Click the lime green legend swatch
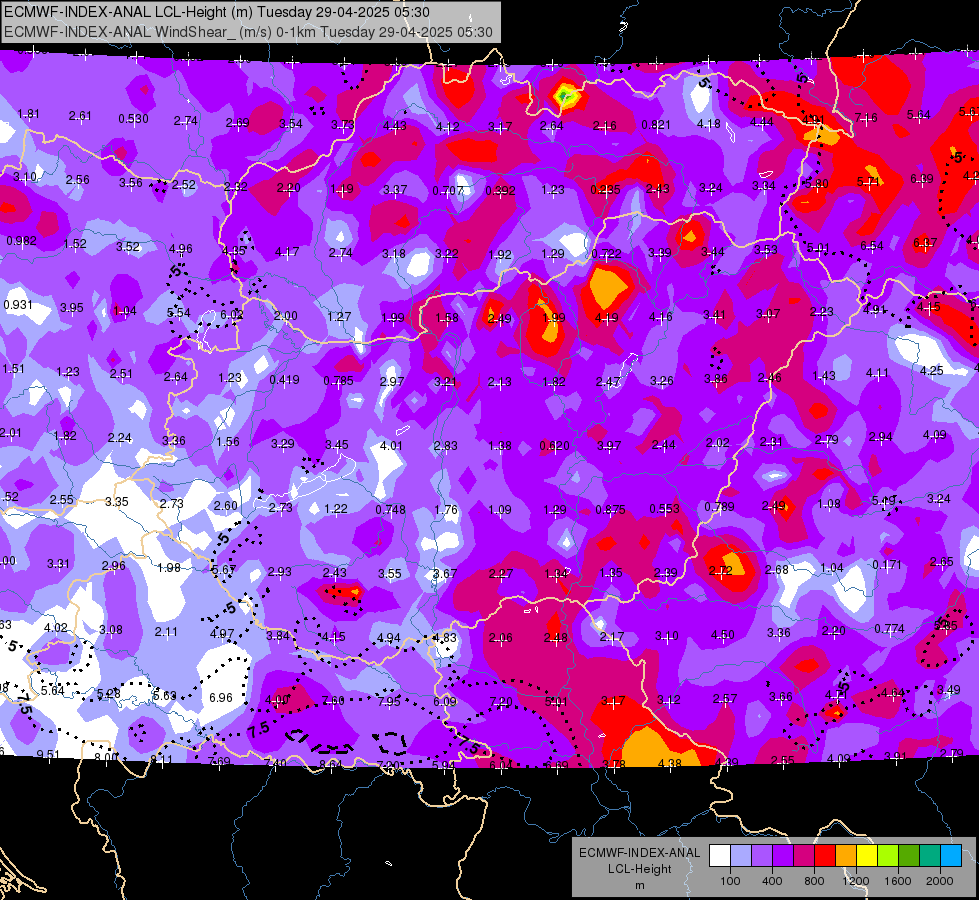 [888, 855]
